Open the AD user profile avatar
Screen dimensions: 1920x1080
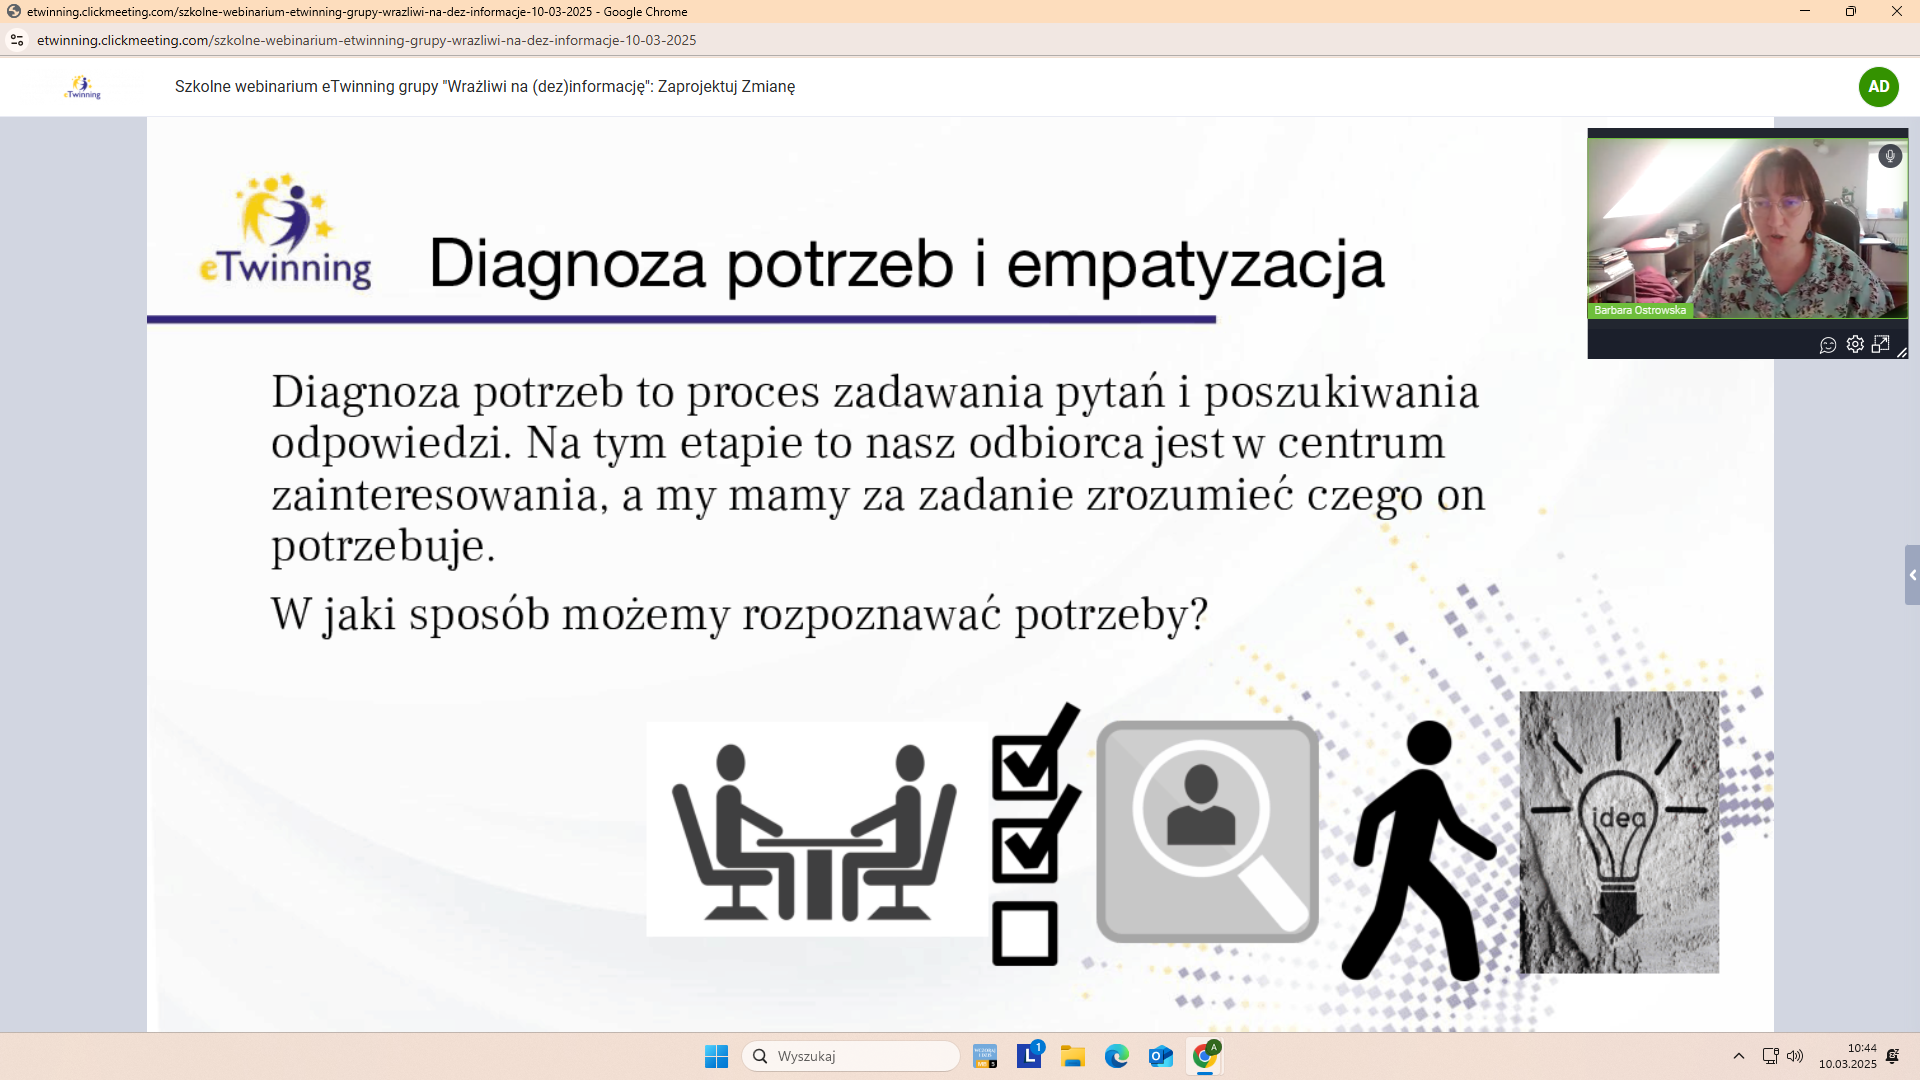[x=1878, y=87]
